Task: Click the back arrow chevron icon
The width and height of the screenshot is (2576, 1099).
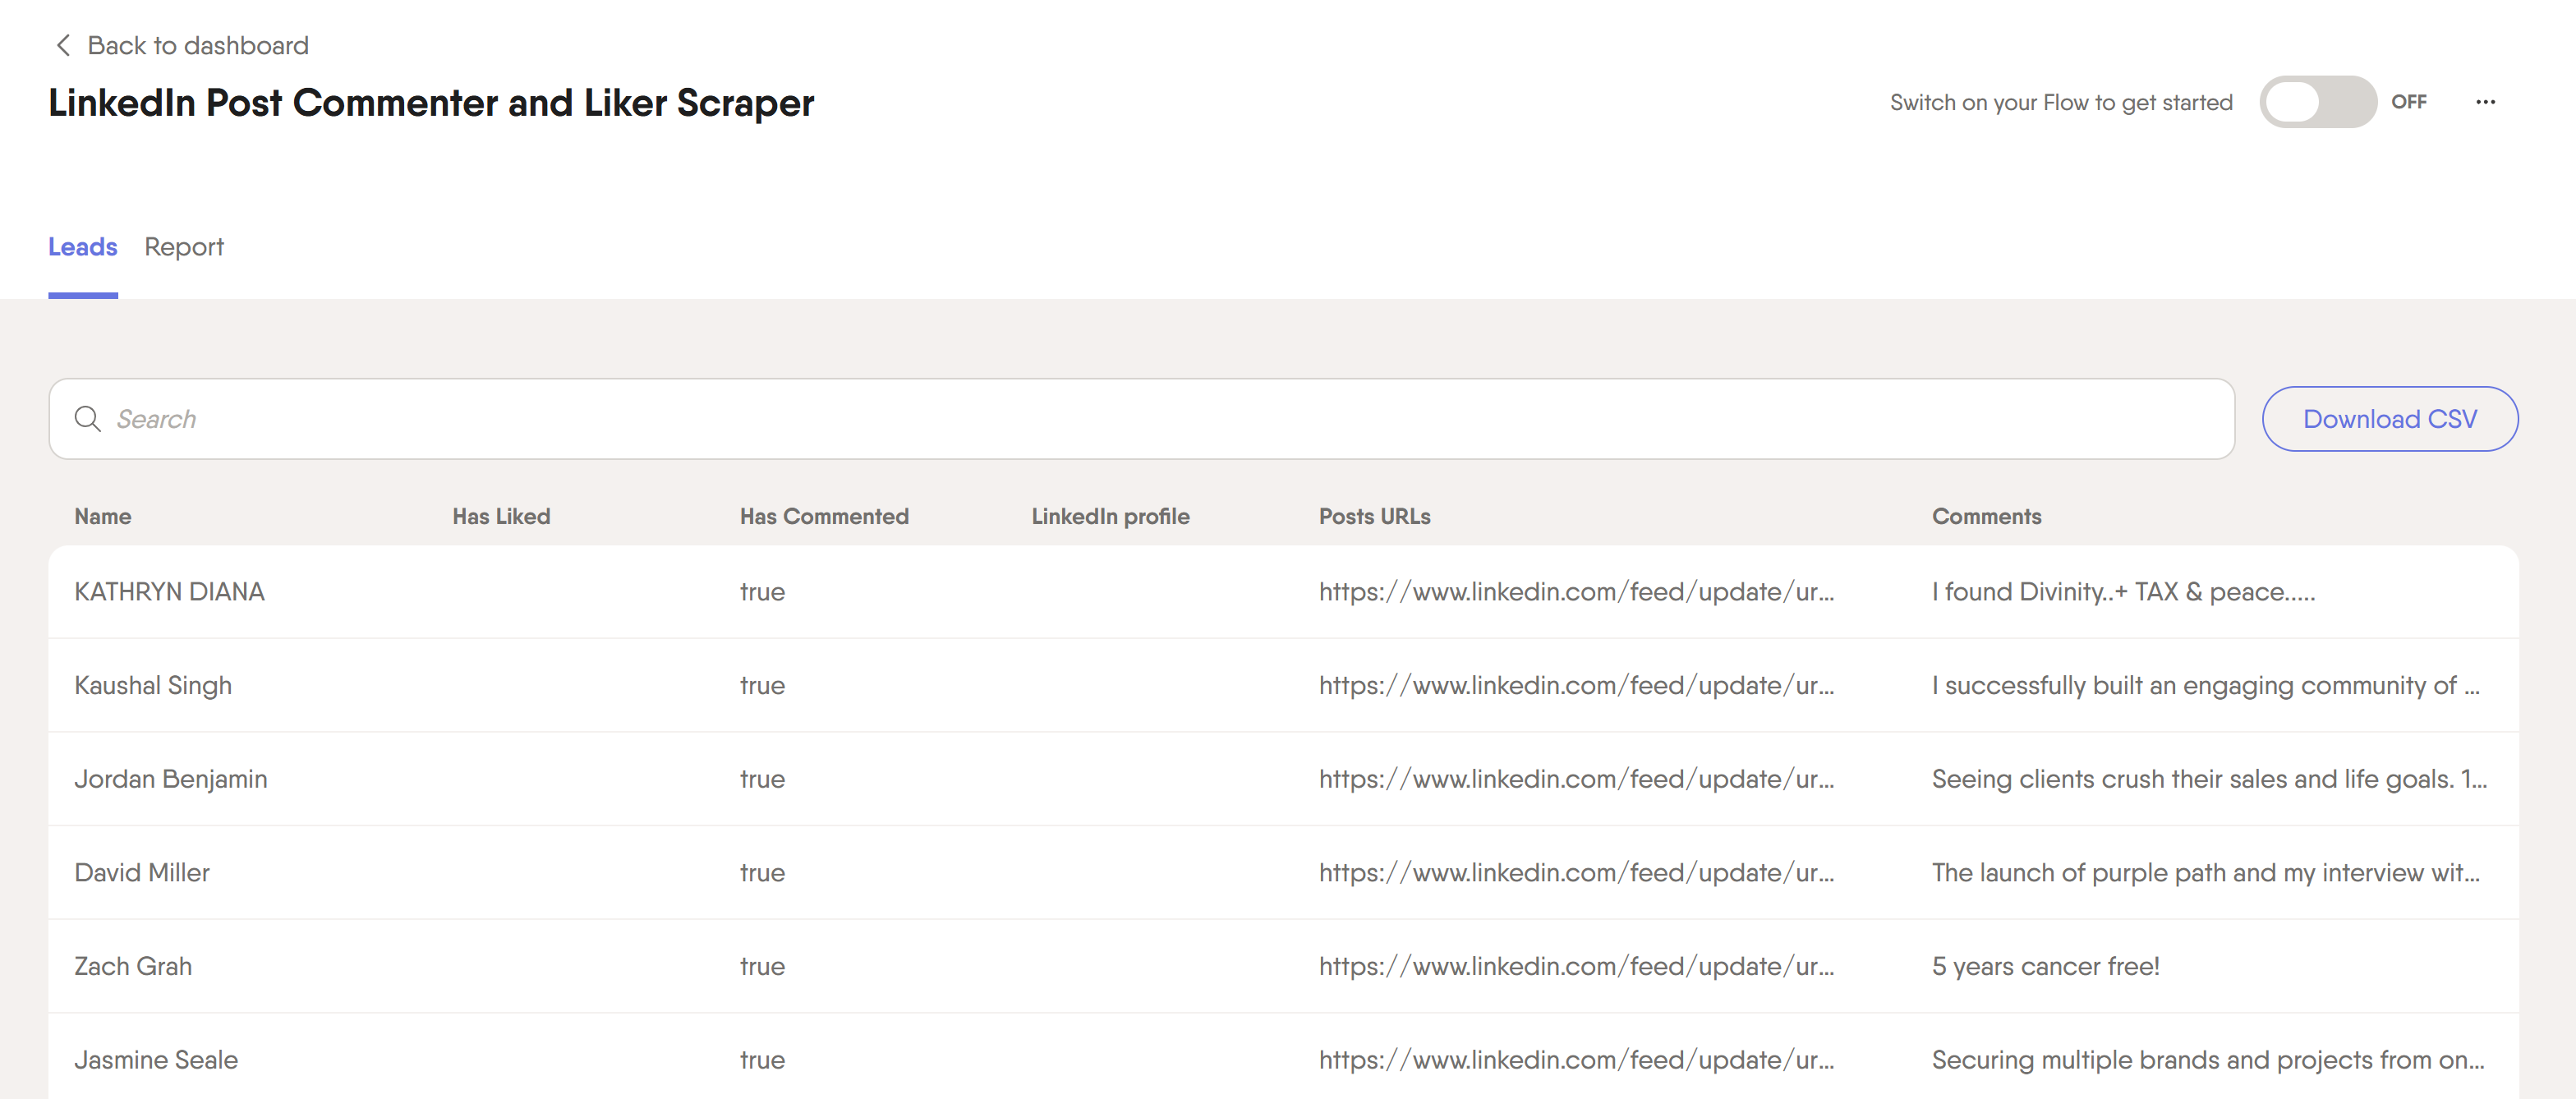Action: tap(64, 45)
